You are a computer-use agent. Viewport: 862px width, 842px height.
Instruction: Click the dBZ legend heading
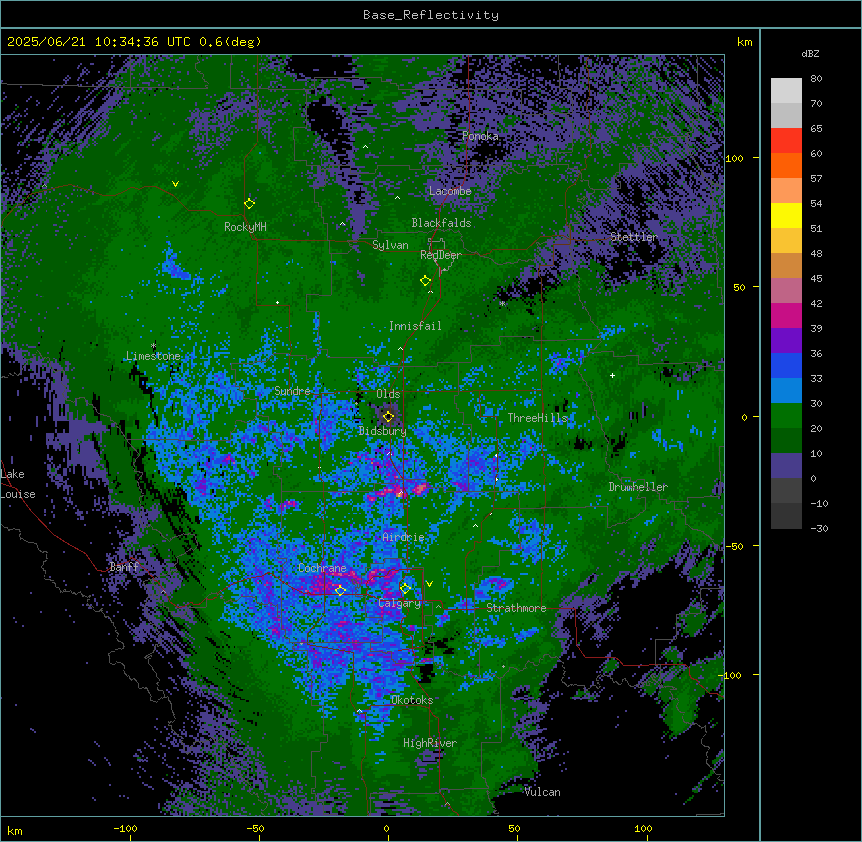pos(810,54)
